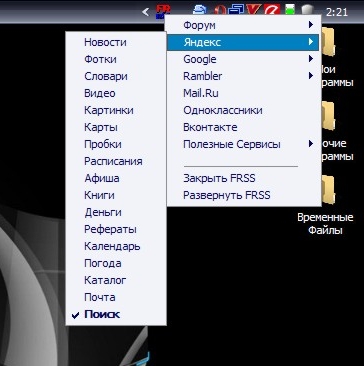This screenshot has width=364, height=366.
Task: Select Mail.Ru in the menu
Action: pos(244,93)
